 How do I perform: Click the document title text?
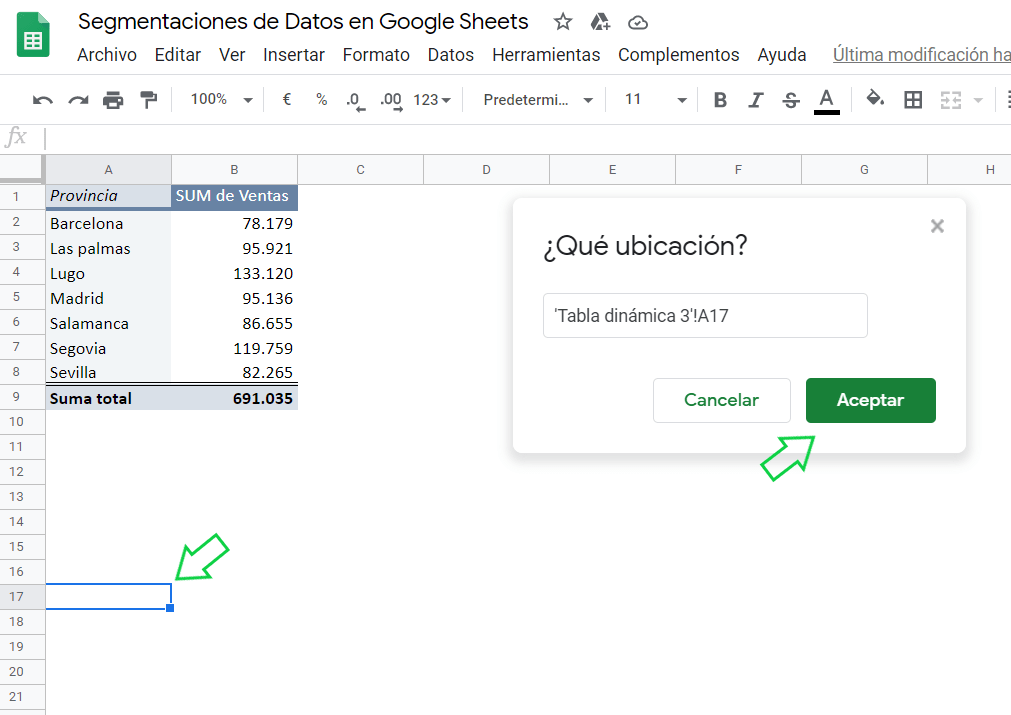pyautogui.click(x=303, y=22)
